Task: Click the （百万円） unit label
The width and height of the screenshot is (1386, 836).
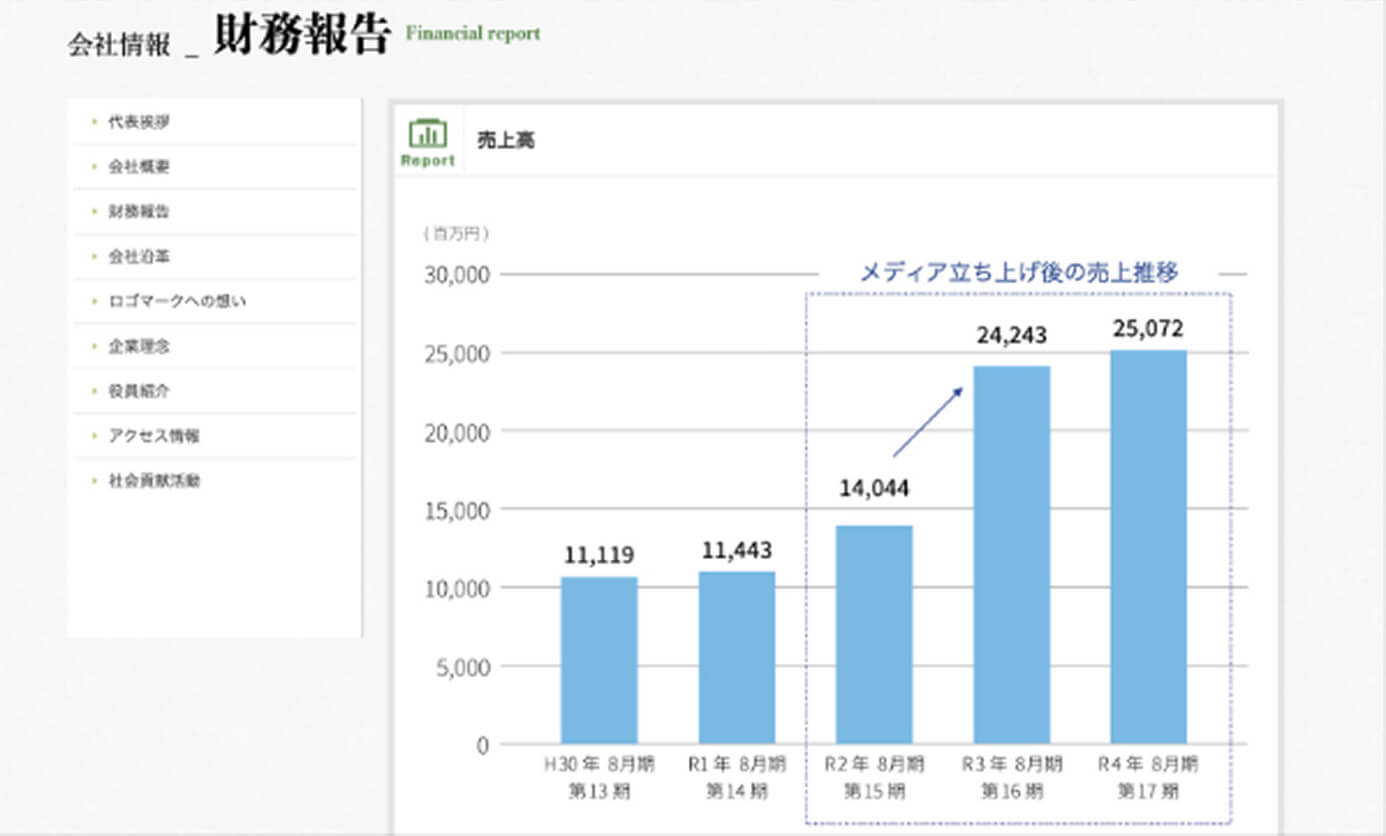Action: (x=456, y=234)
